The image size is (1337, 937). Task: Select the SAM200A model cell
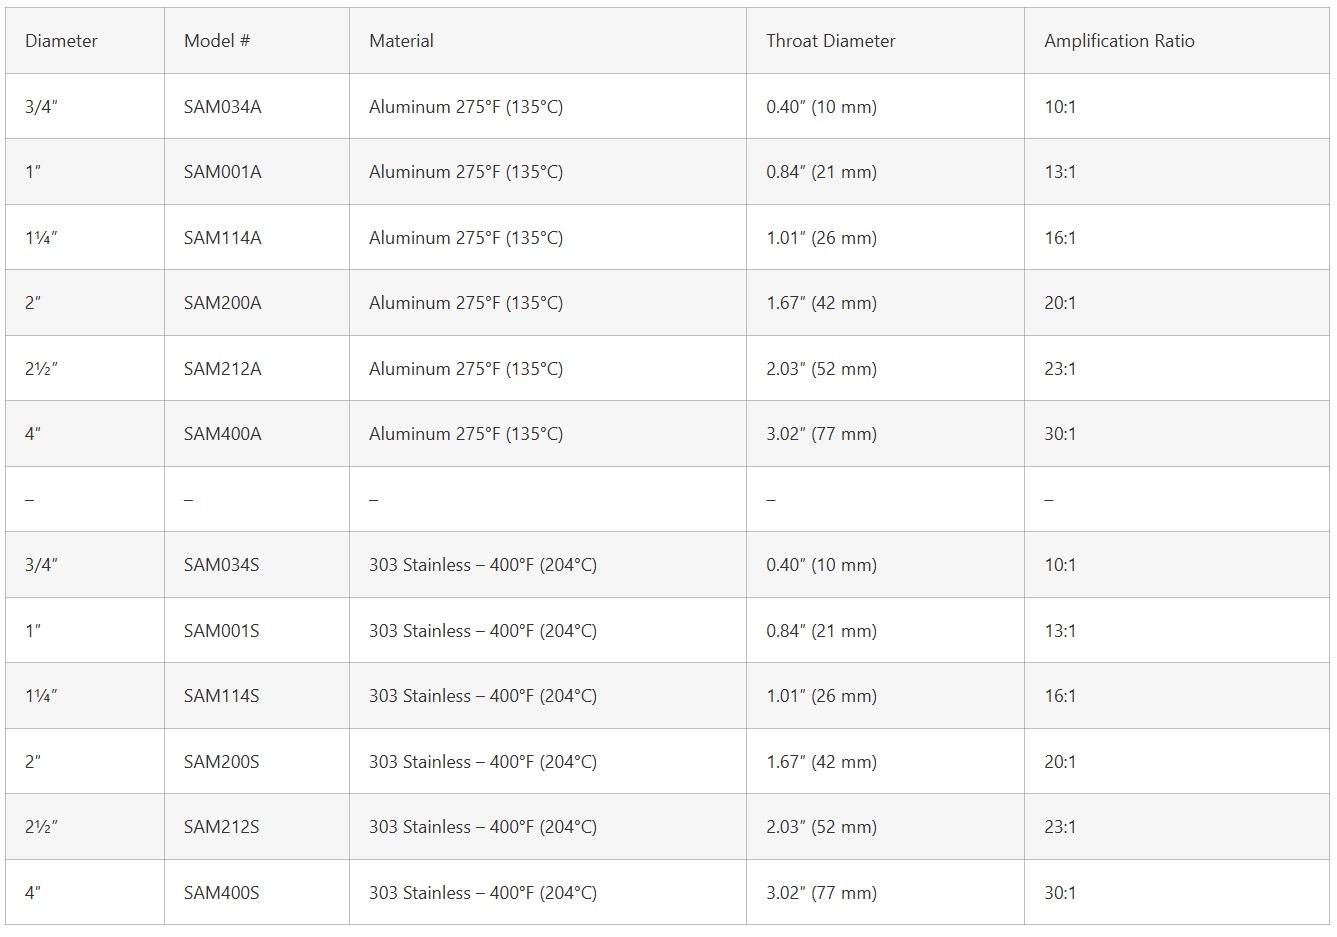[x=222, y=303]
